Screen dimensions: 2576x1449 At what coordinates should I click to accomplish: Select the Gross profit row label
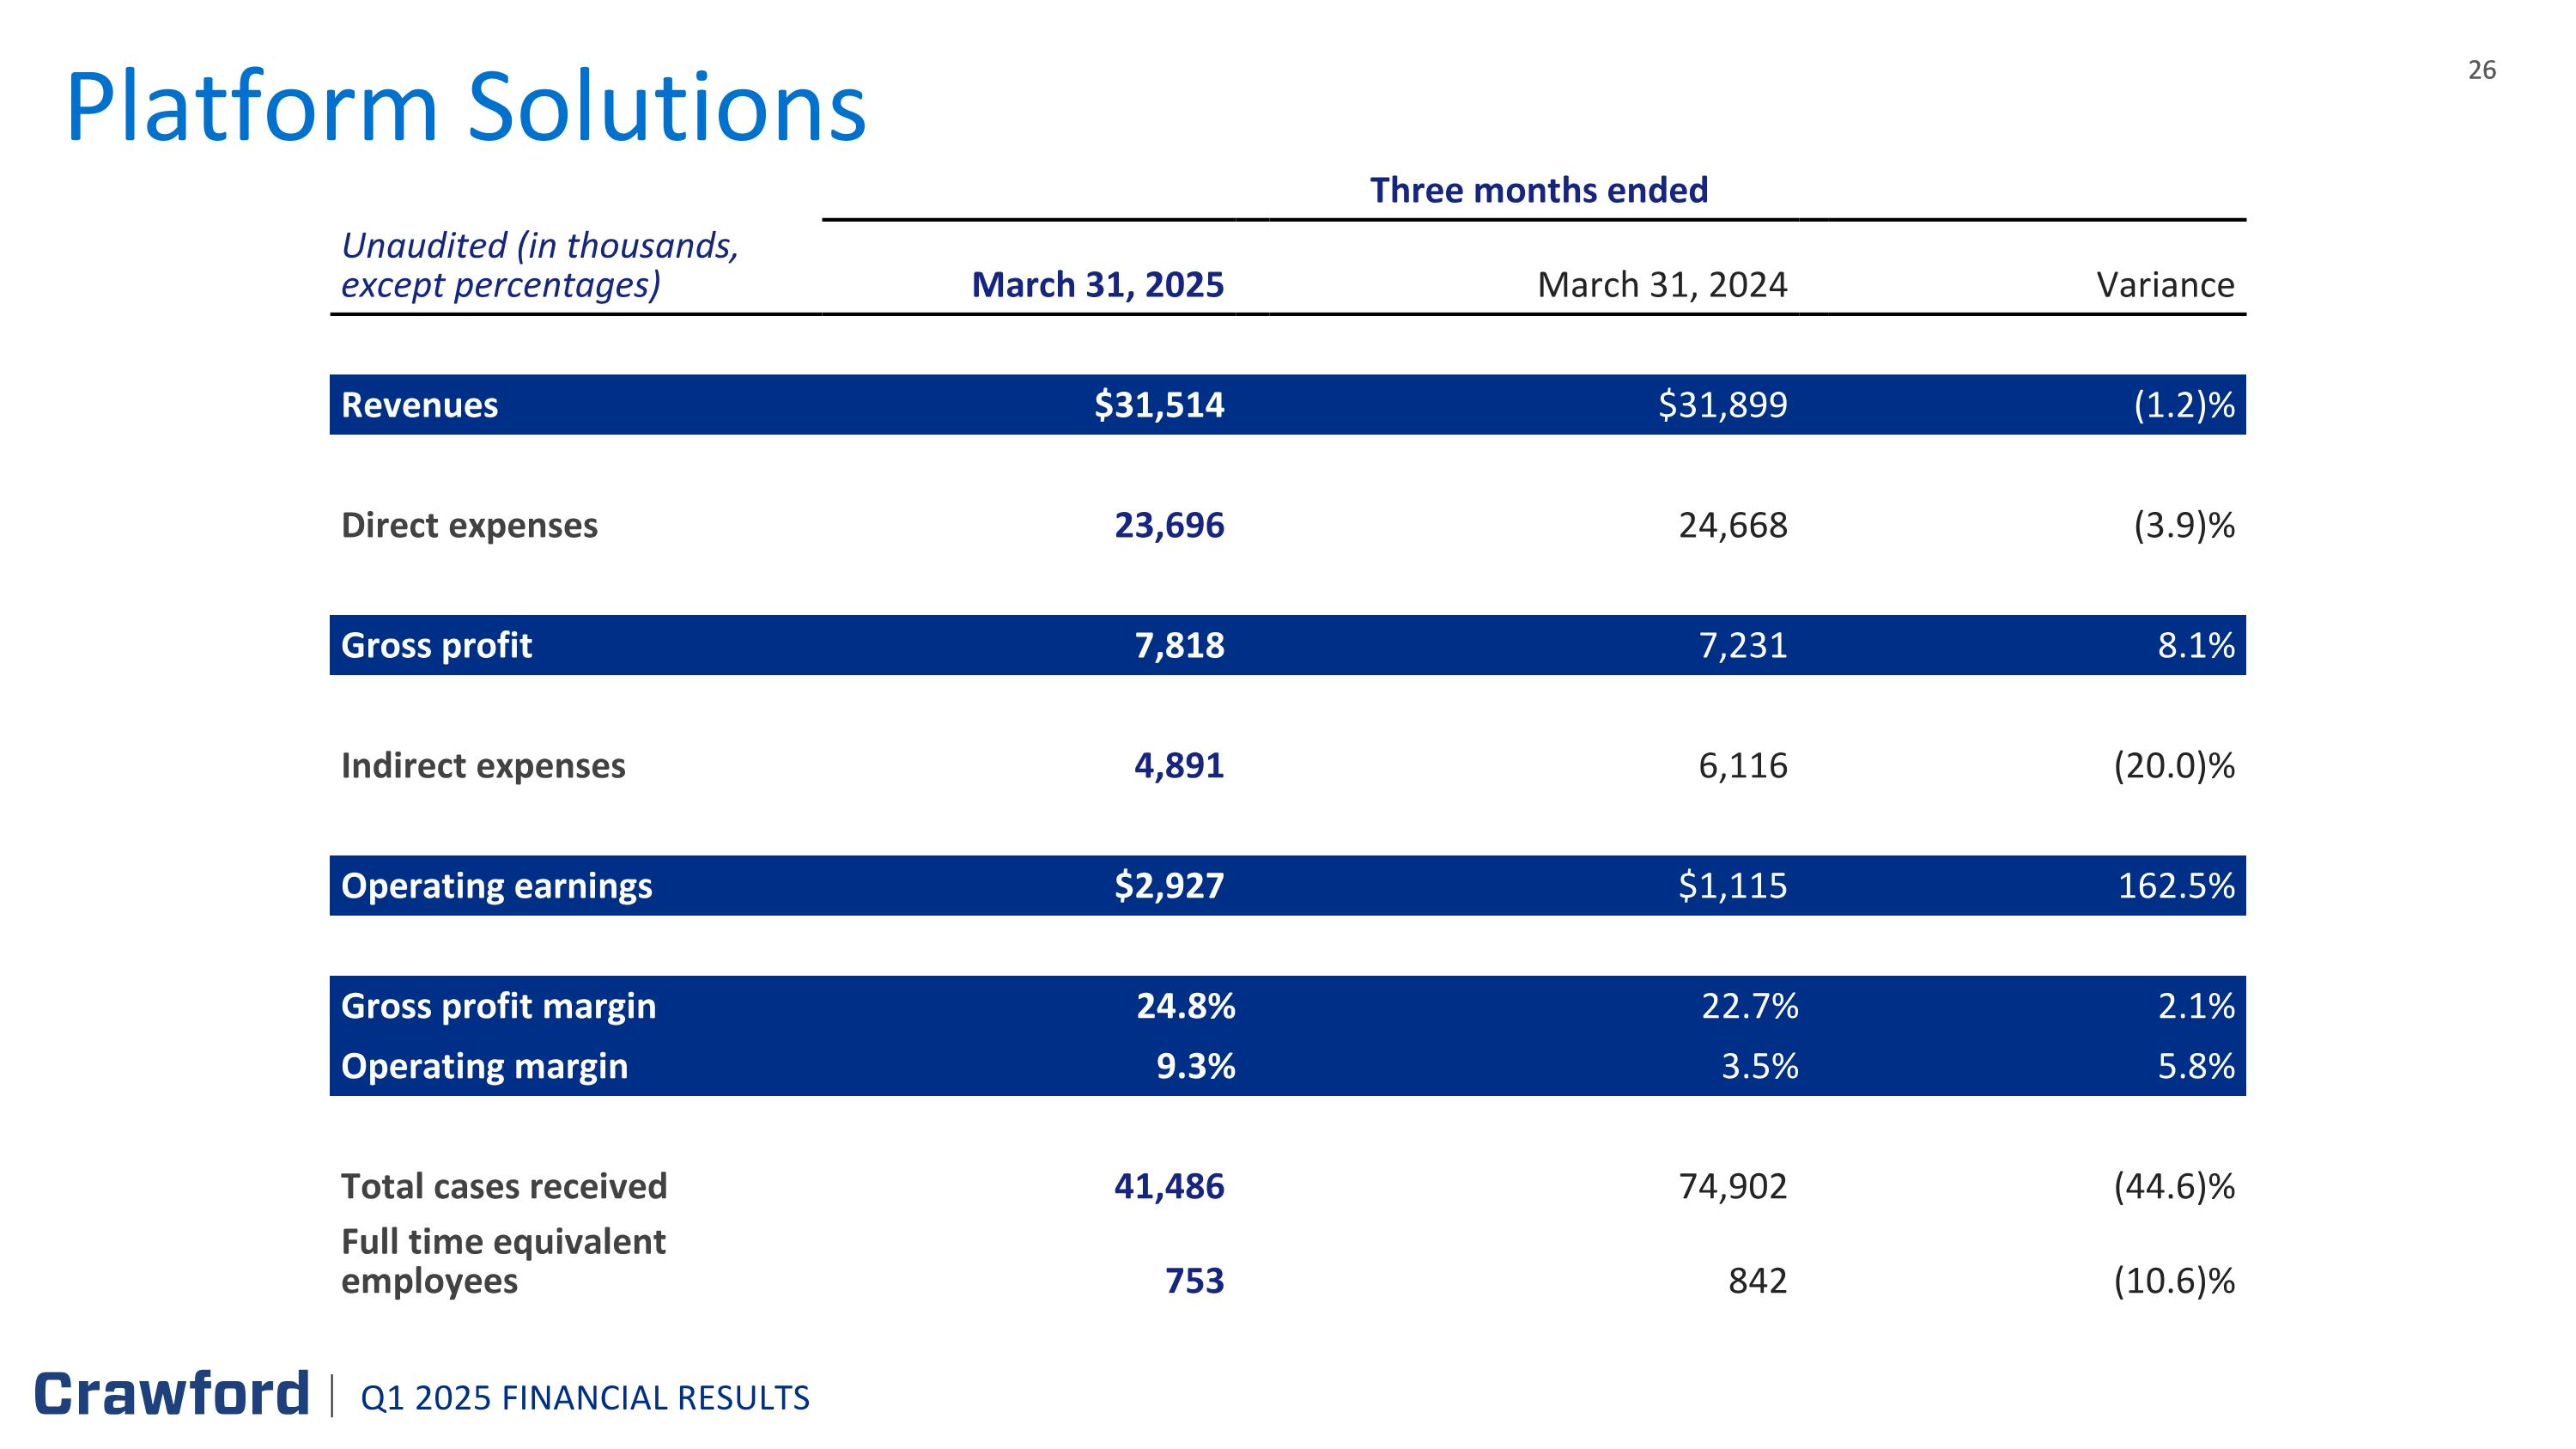(436, 645)
